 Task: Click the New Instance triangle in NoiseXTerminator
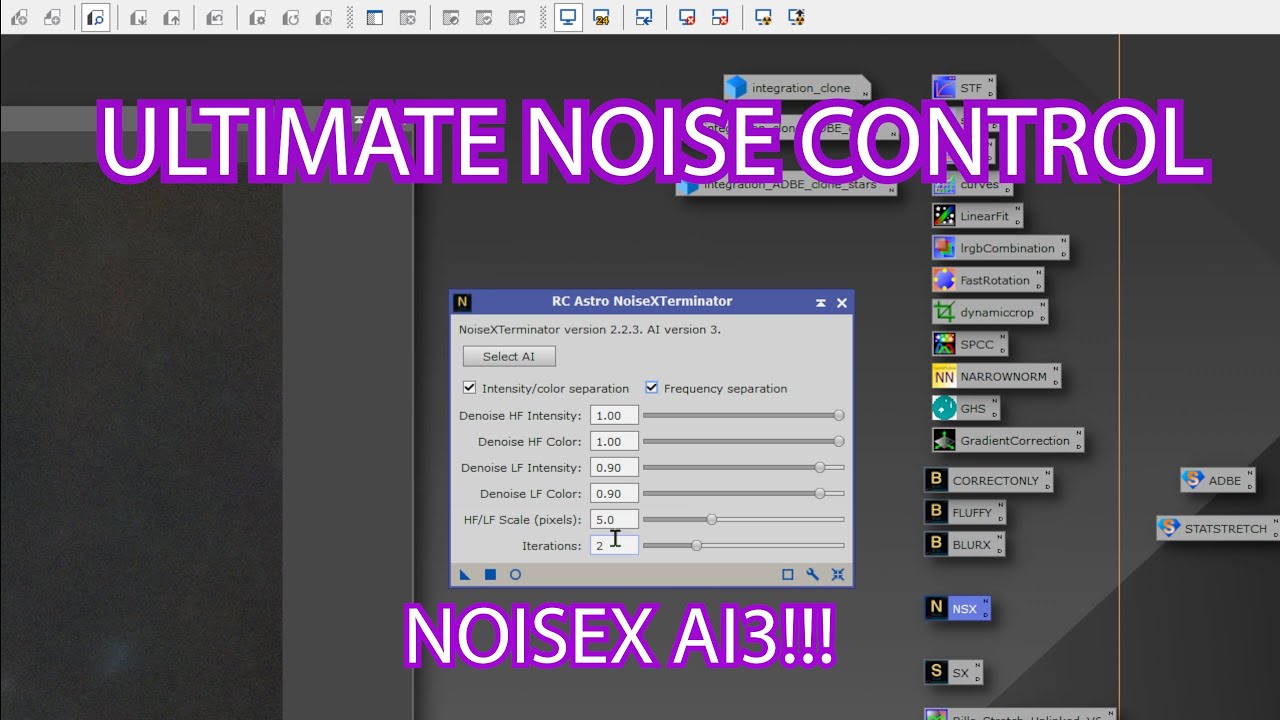465,574
